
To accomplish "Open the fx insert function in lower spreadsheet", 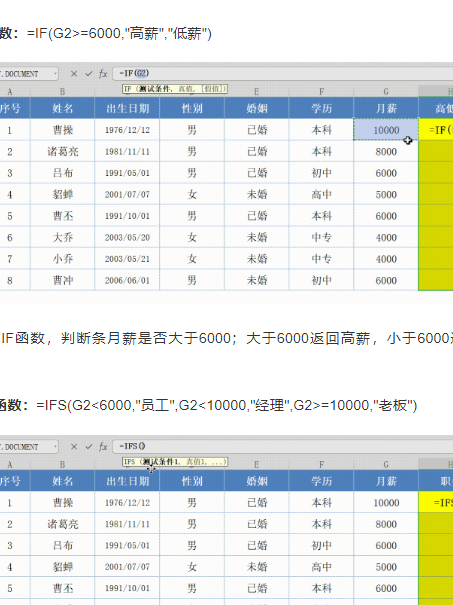I will coord(103,446).
